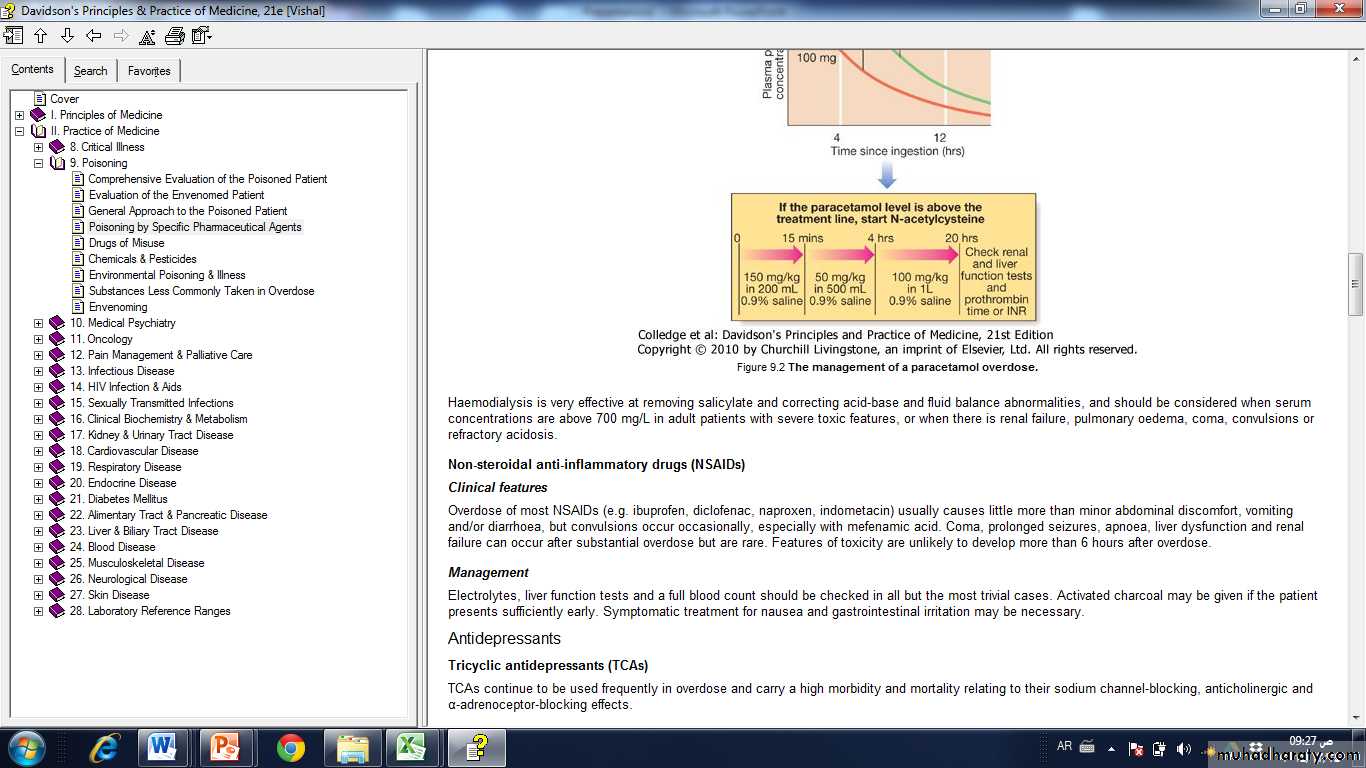Click the AR input language indicator
The image size is (1366, 768).
click(x=1064, y=746)
